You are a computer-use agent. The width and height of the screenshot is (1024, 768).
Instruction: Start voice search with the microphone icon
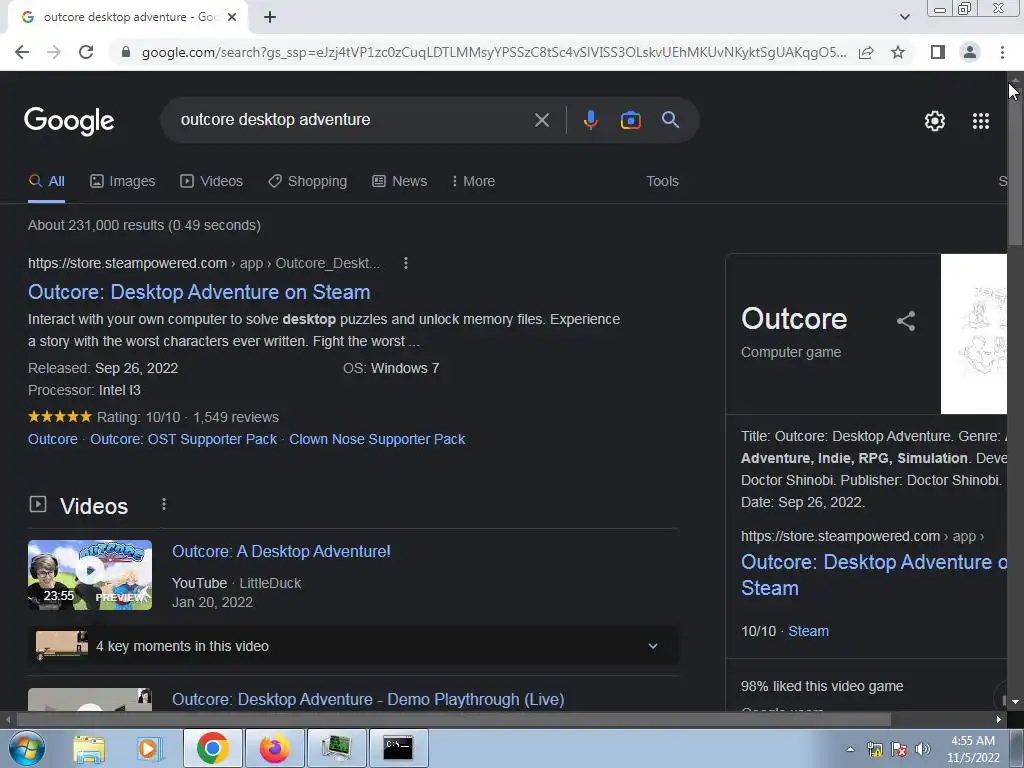point(590,120)
